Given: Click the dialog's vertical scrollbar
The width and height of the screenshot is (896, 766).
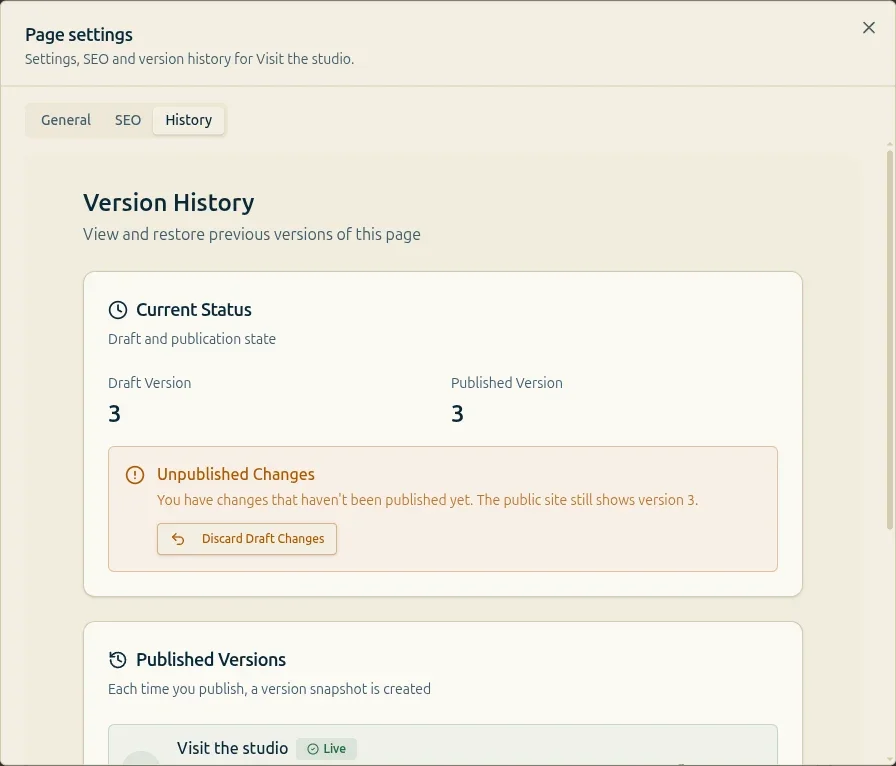Looking at the screenshot, I should (890, 340).
